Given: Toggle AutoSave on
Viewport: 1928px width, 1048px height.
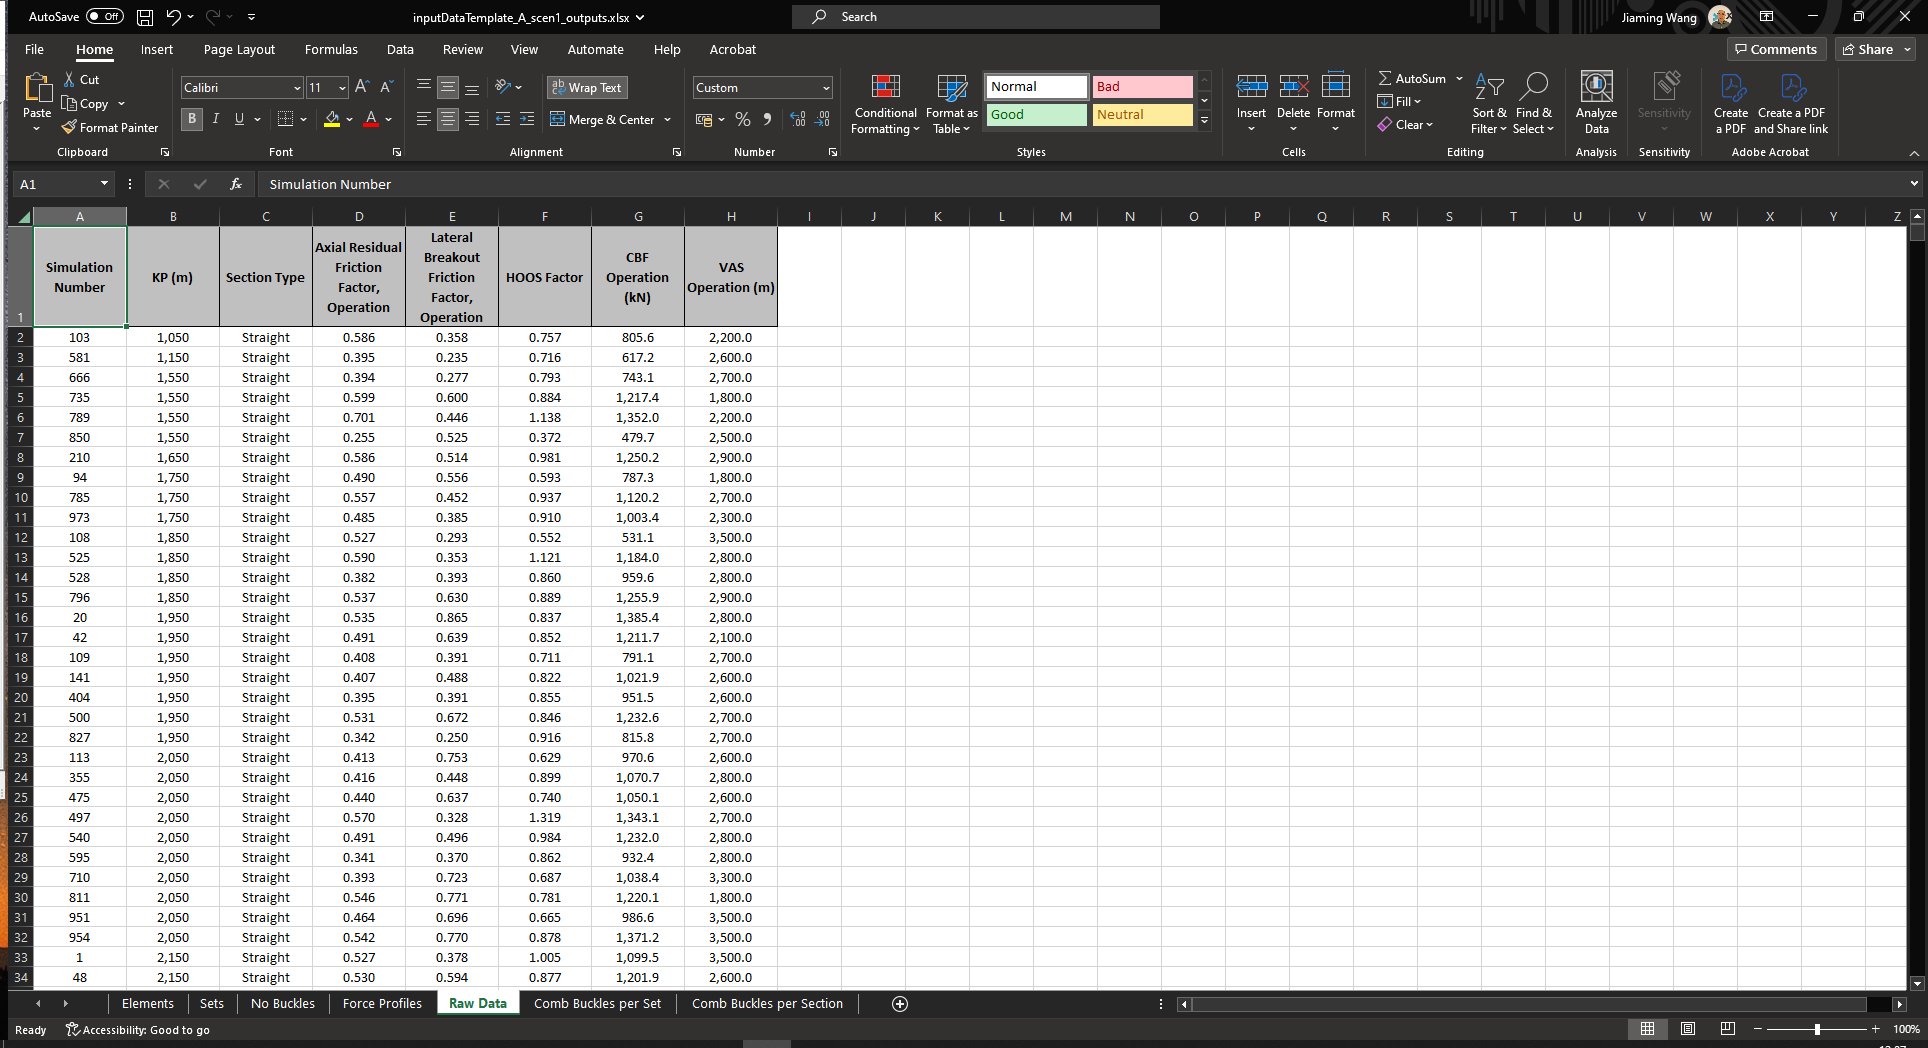Looking at the screenshot, I should click(x=105, y=16).
